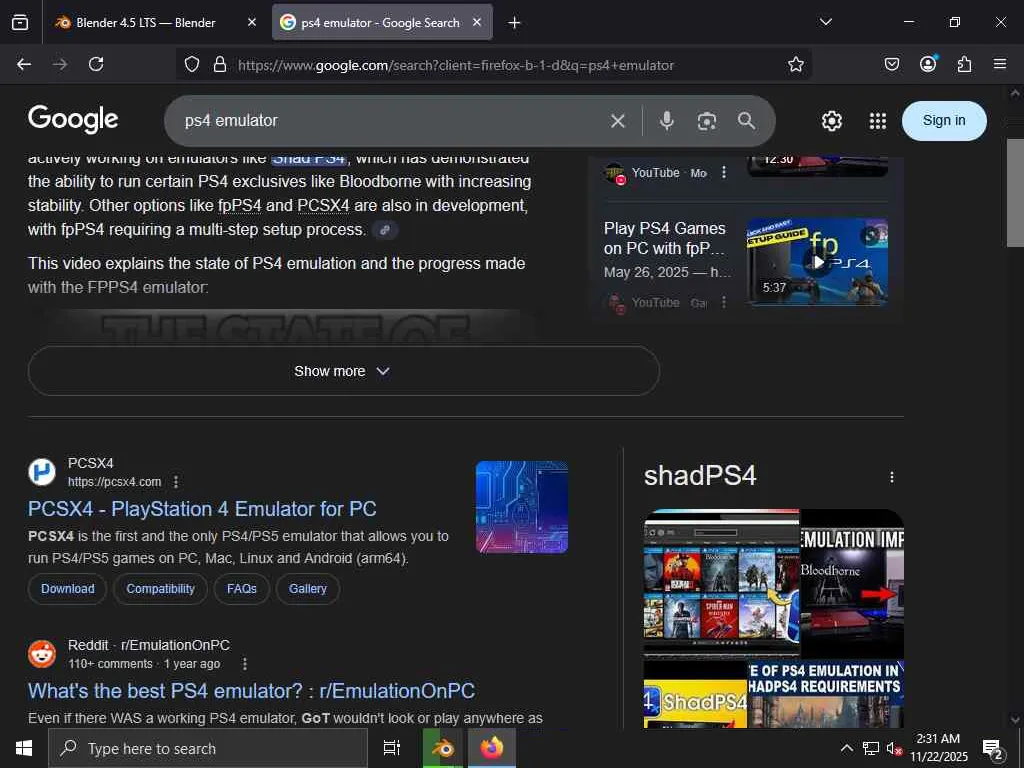The height and width of the screenshot is (768, 1024).
Task: Click the PCSX4 result thumbnail image
Action: click(522, 507)
